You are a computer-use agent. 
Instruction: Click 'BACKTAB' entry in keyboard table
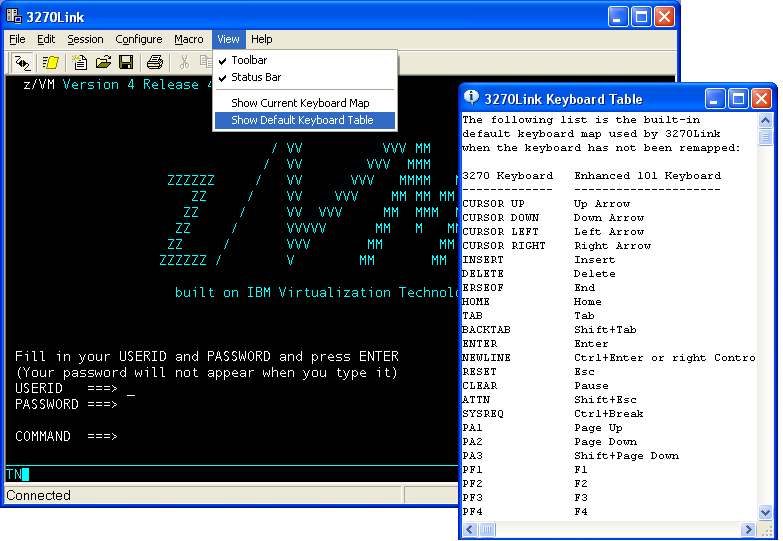coord(486,330)
